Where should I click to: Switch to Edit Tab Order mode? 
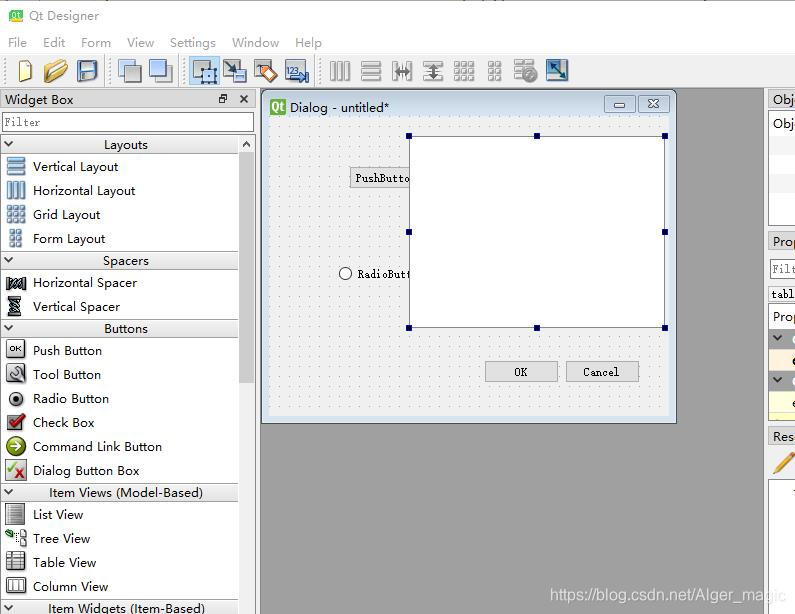297,70
